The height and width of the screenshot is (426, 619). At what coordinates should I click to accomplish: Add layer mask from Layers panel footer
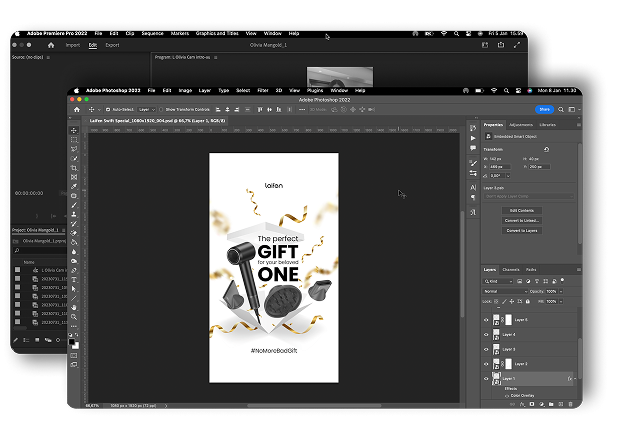point(532,404)
